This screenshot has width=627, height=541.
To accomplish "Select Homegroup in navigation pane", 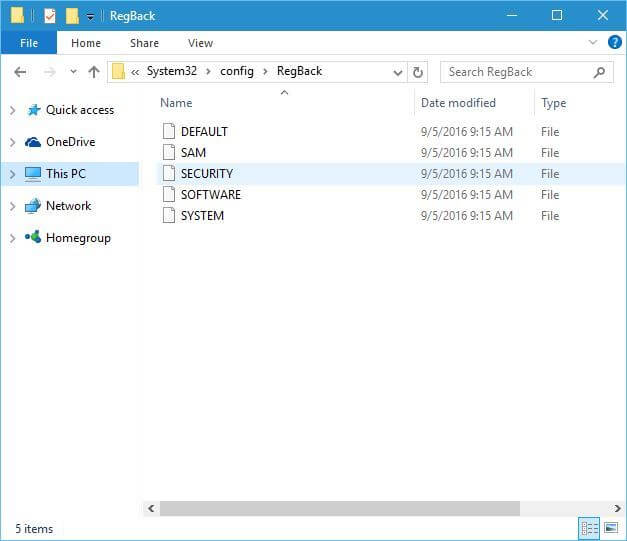I will point(78,238).
